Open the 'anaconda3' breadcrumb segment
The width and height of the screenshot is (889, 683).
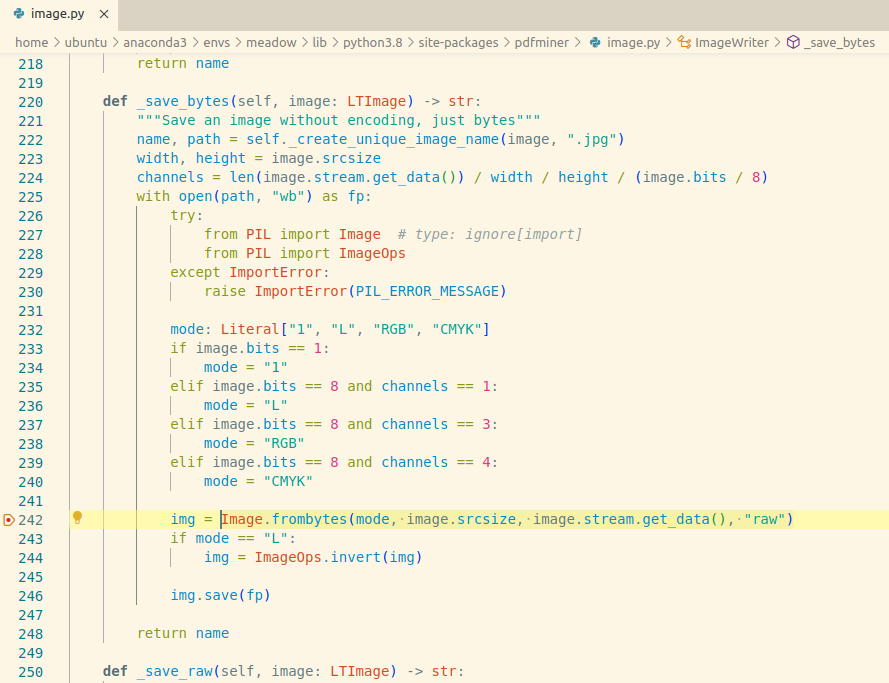[x=155, y=43]
